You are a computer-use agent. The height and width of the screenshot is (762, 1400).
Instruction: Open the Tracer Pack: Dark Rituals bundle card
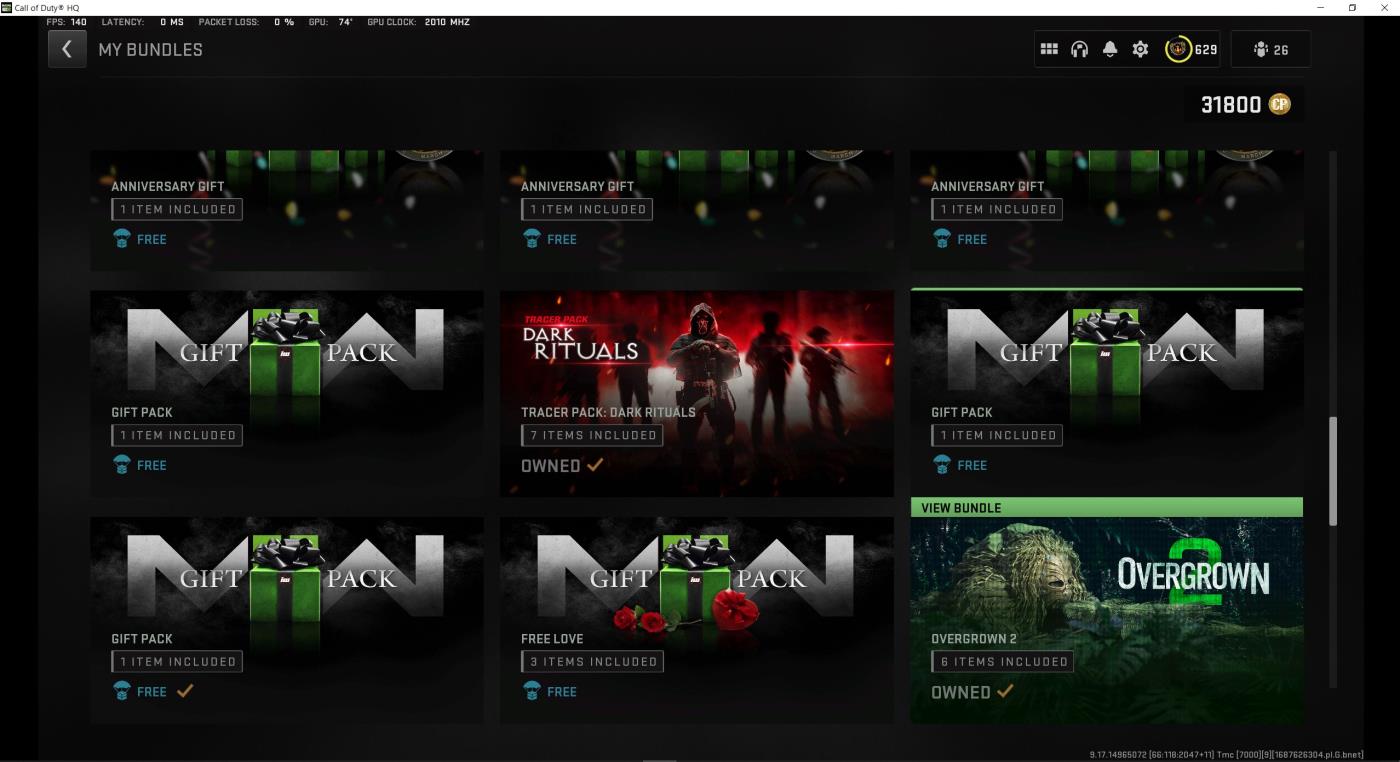(x=697, y=393)
